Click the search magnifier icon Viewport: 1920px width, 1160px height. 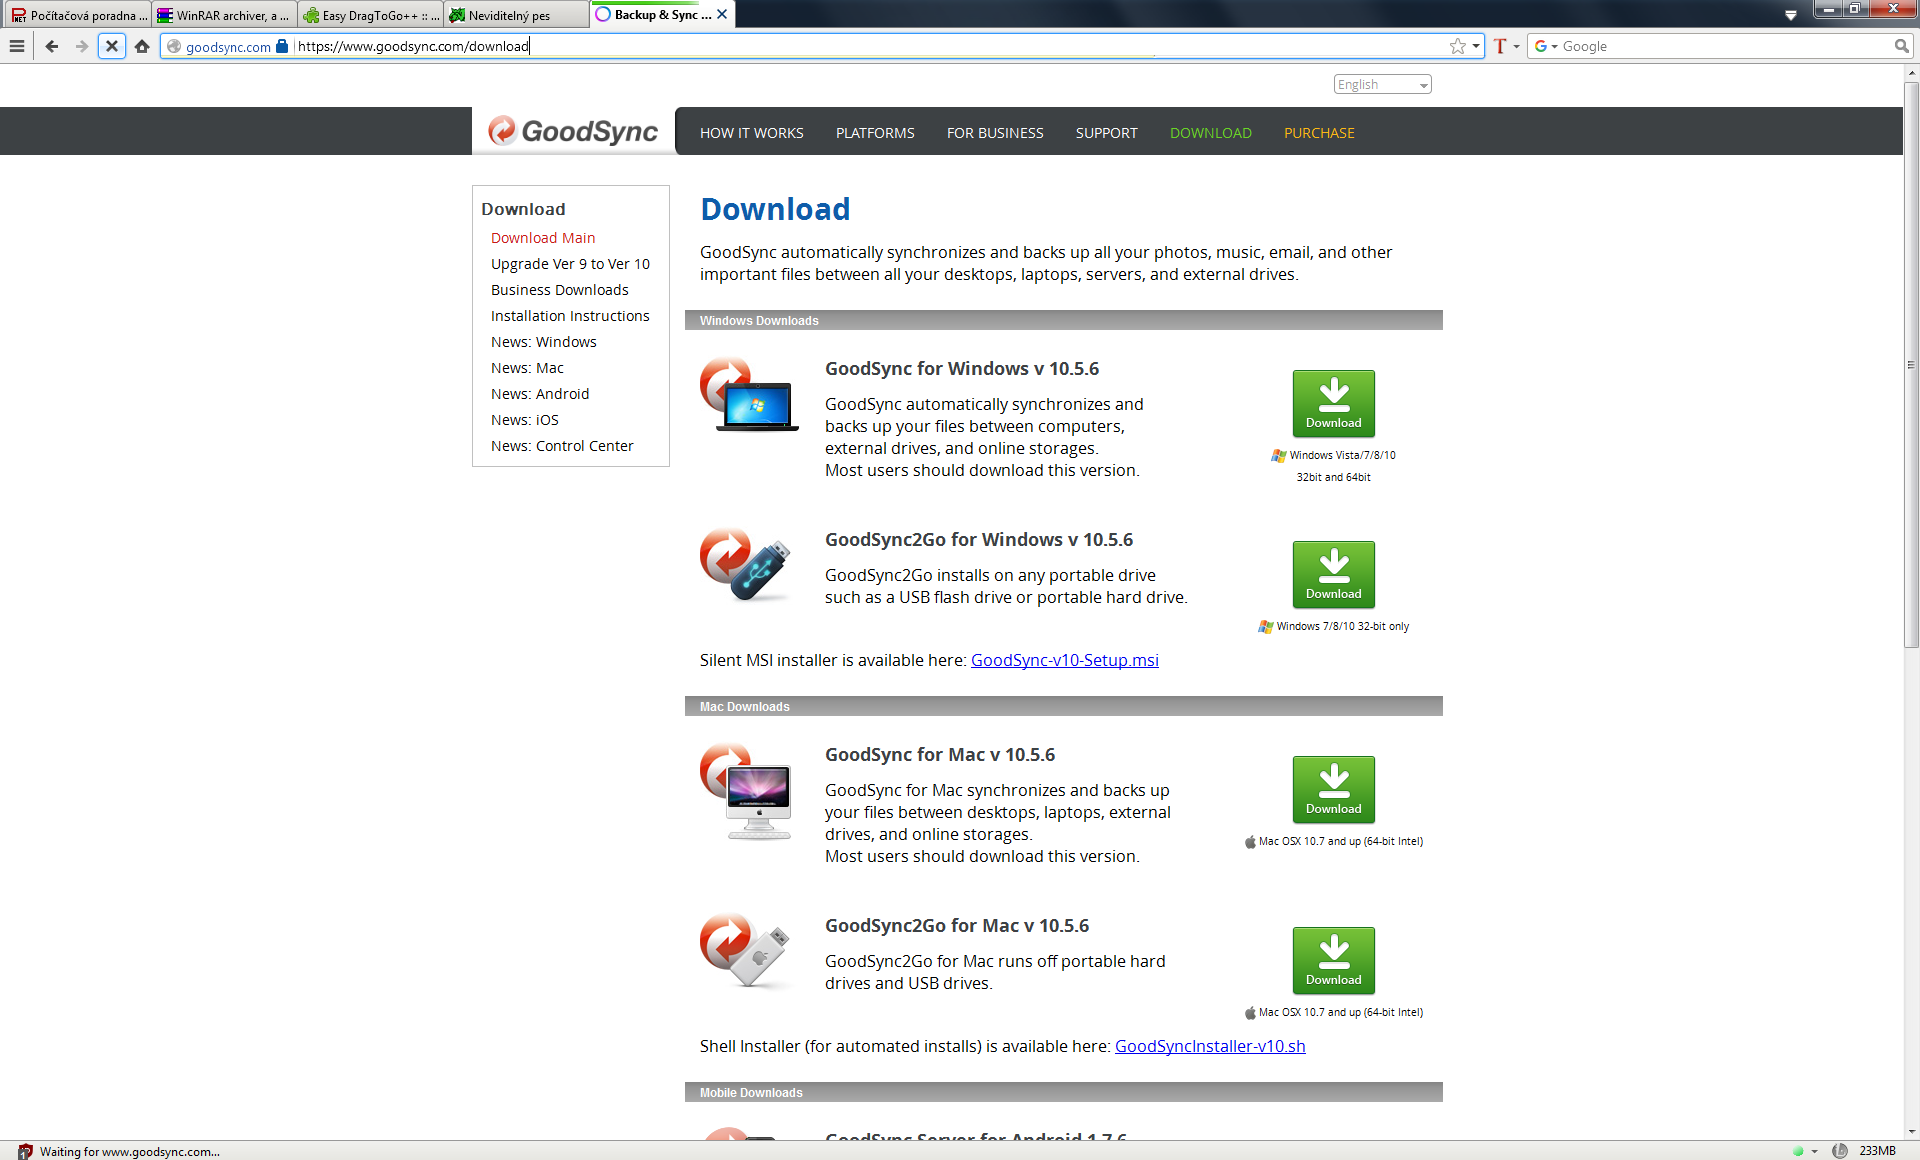coord(1901,46)
